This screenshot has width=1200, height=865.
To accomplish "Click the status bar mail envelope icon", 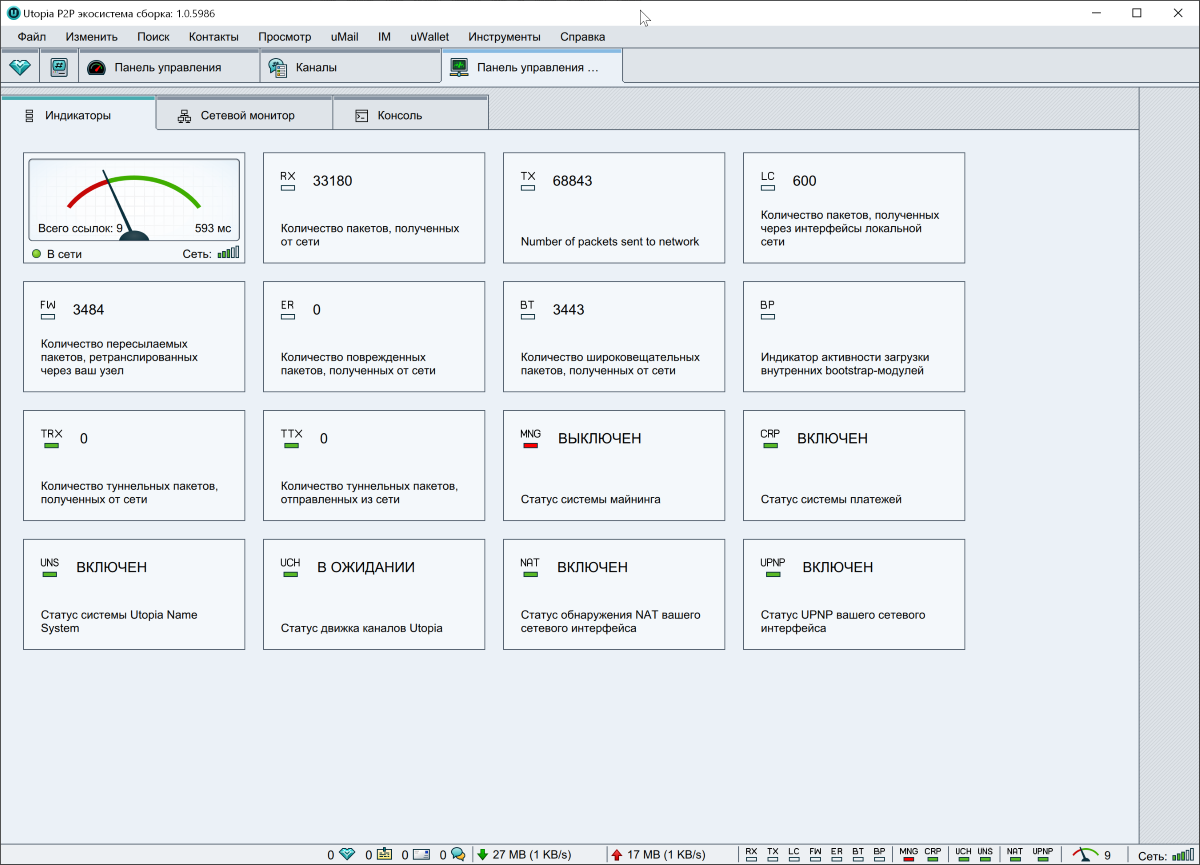I will pos(421,854).
